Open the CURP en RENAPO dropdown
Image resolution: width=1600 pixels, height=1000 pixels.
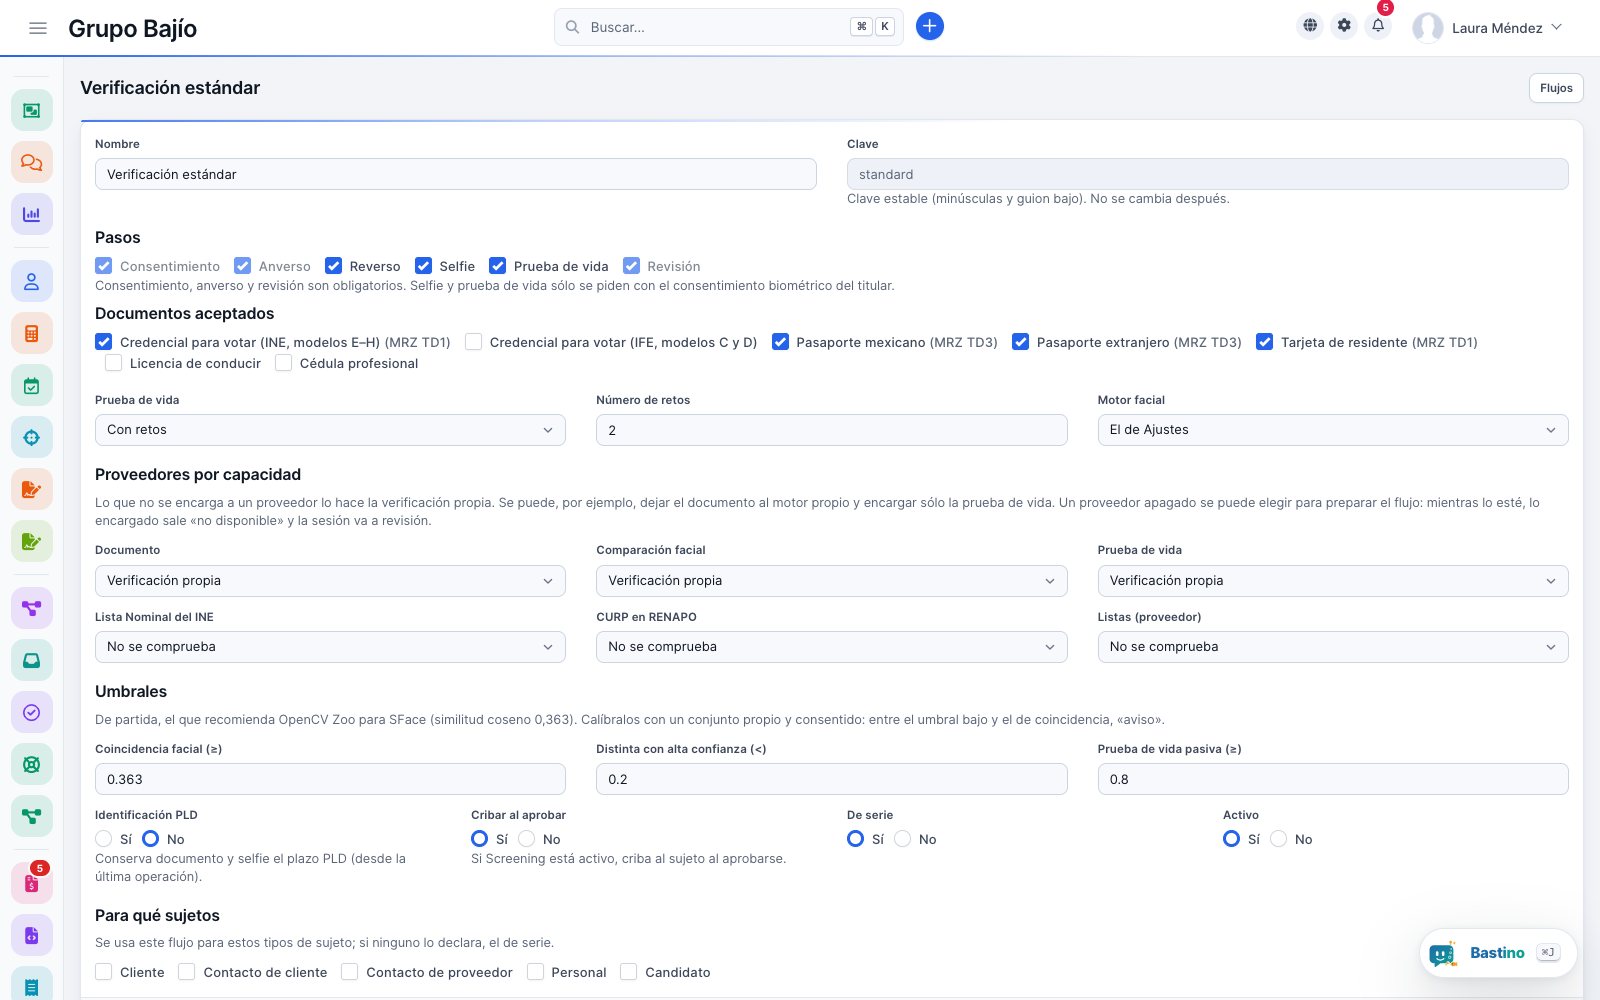point(832,647)
